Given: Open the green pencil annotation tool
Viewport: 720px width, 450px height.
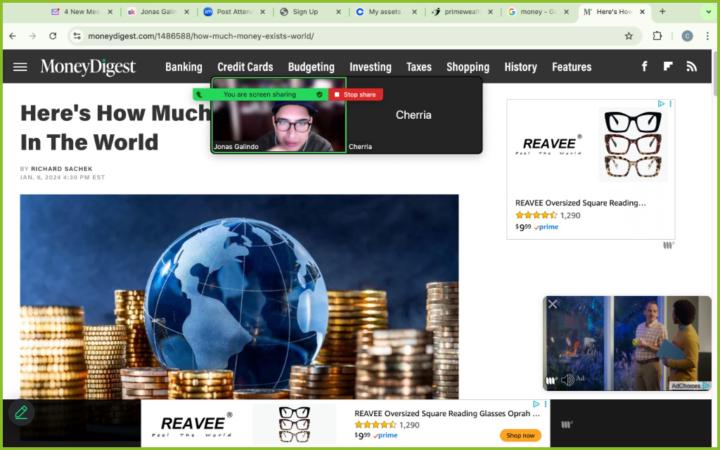Looking at the screenshot, I should tap(21, 412).
